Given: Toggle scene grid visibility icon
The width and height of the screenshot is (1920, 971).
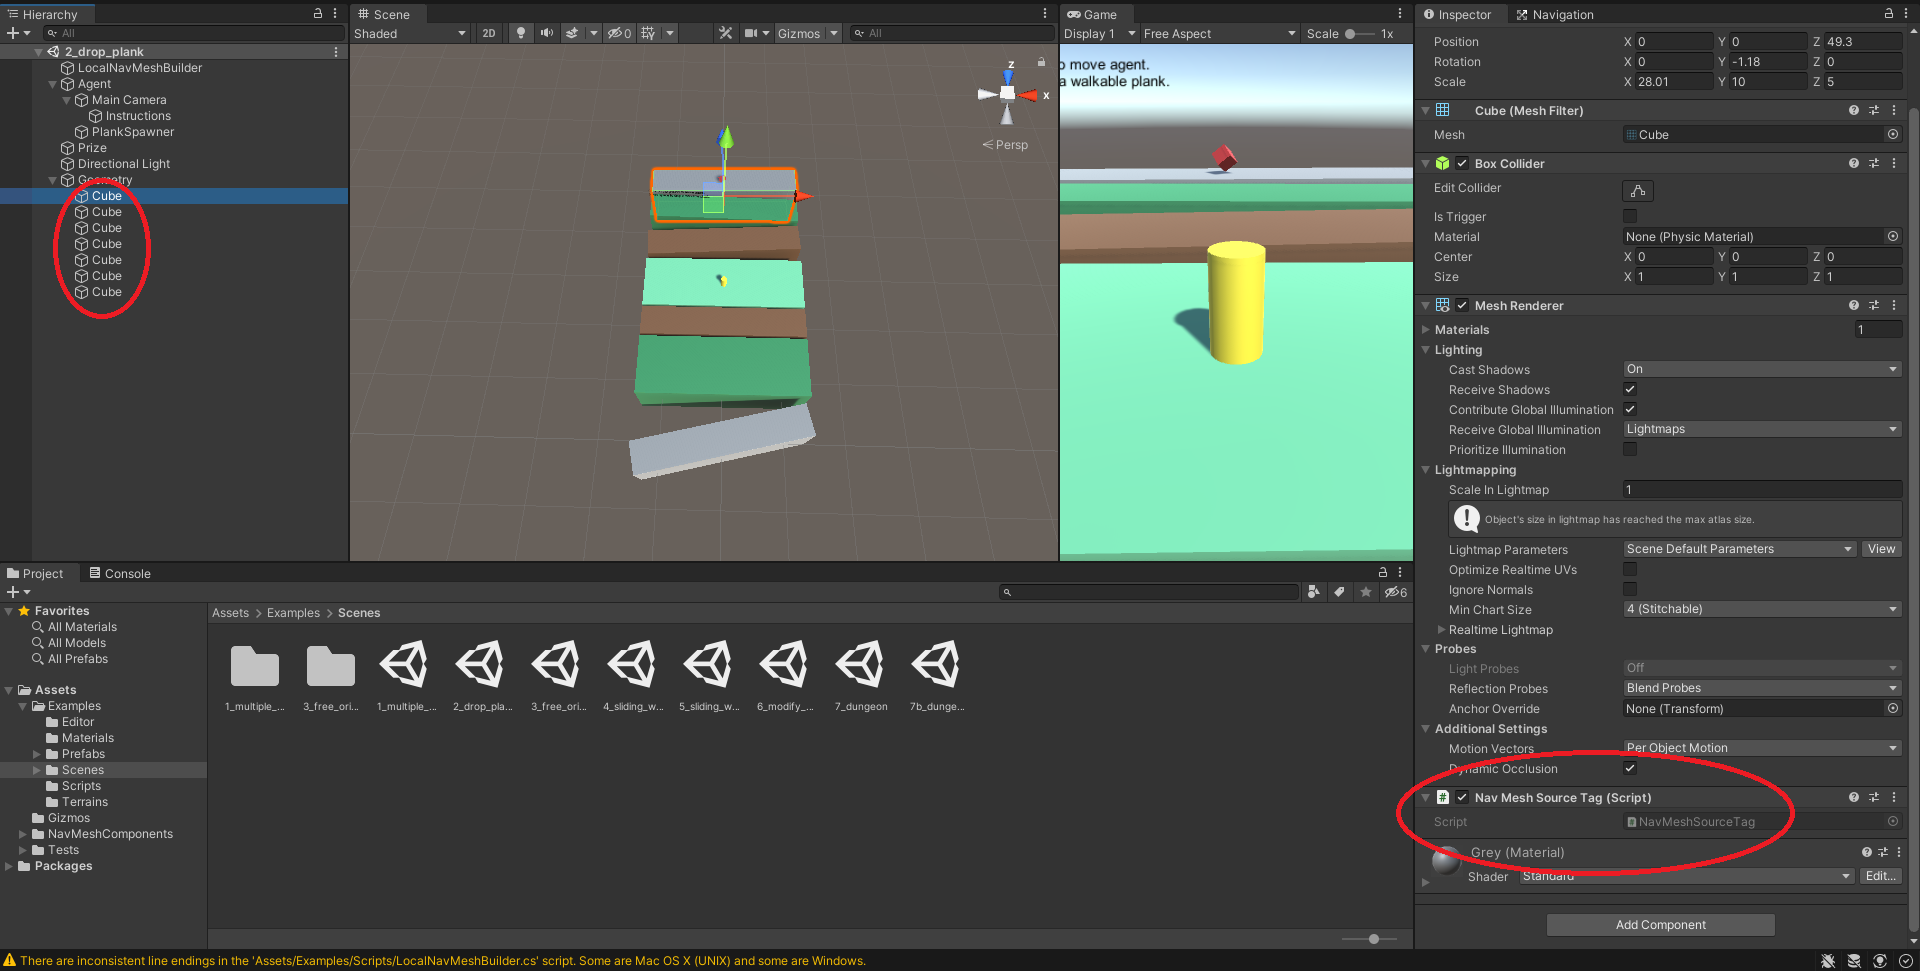Looking at the screenshot, I should [648, 33].
